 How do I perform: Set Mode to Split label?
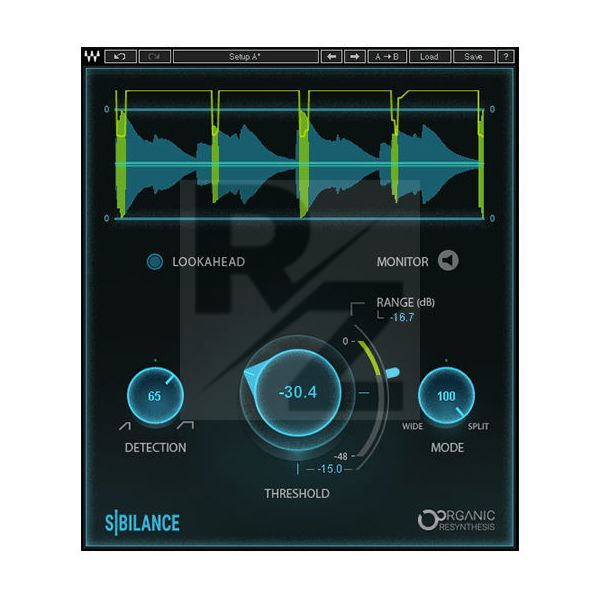point(478,426)
